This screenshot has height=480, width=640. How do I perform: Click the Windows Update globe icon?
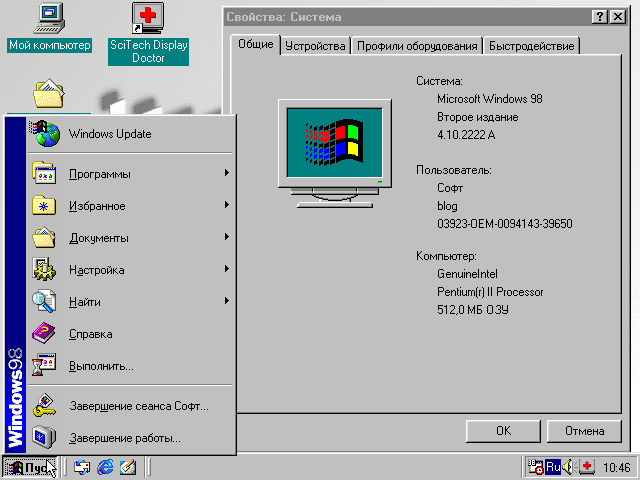(45, 133)
